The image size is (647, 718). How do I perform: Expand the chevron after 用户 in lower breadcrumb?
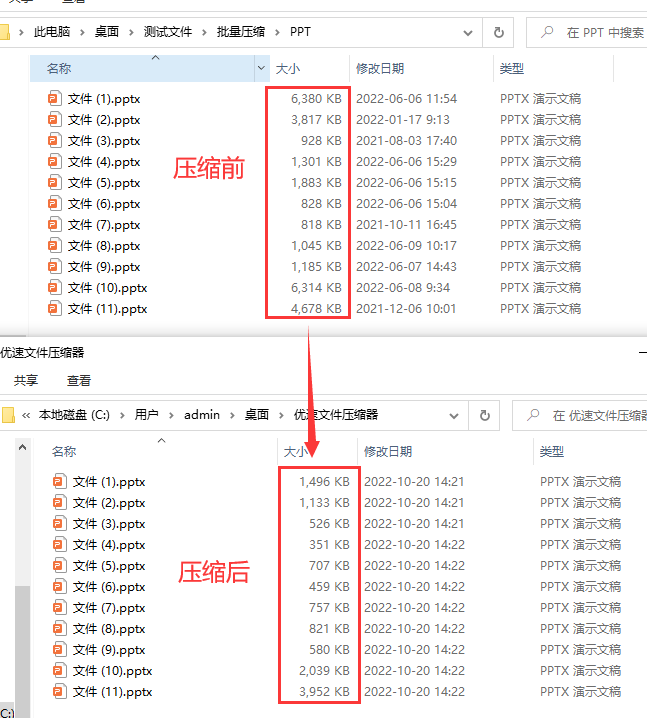click(x=171, y=415)
